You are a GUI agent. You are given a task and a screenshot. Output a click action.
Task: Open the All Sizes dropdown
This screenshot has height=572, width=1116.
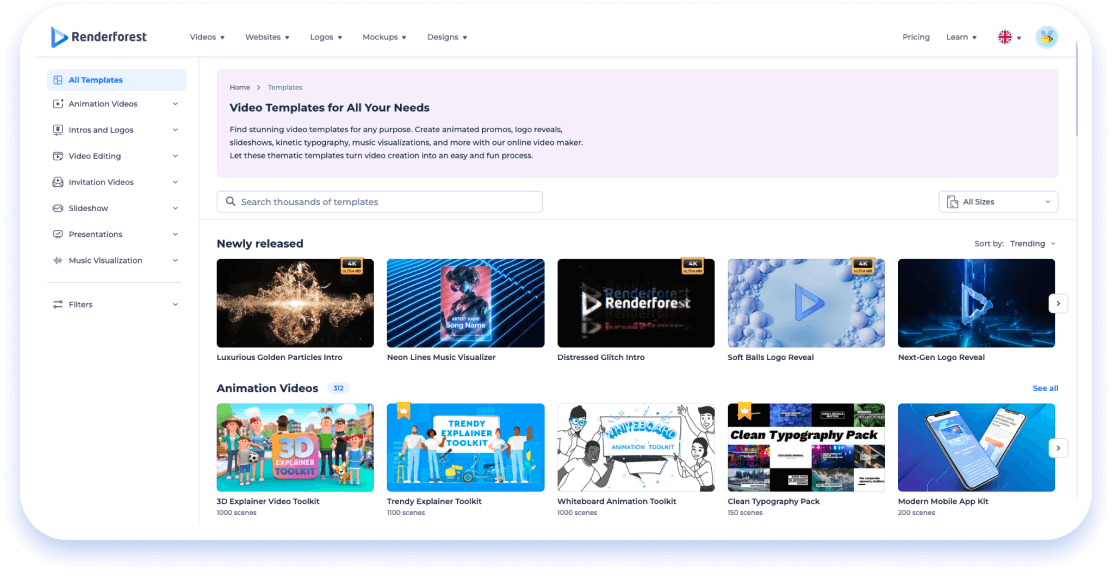point(998,202)
